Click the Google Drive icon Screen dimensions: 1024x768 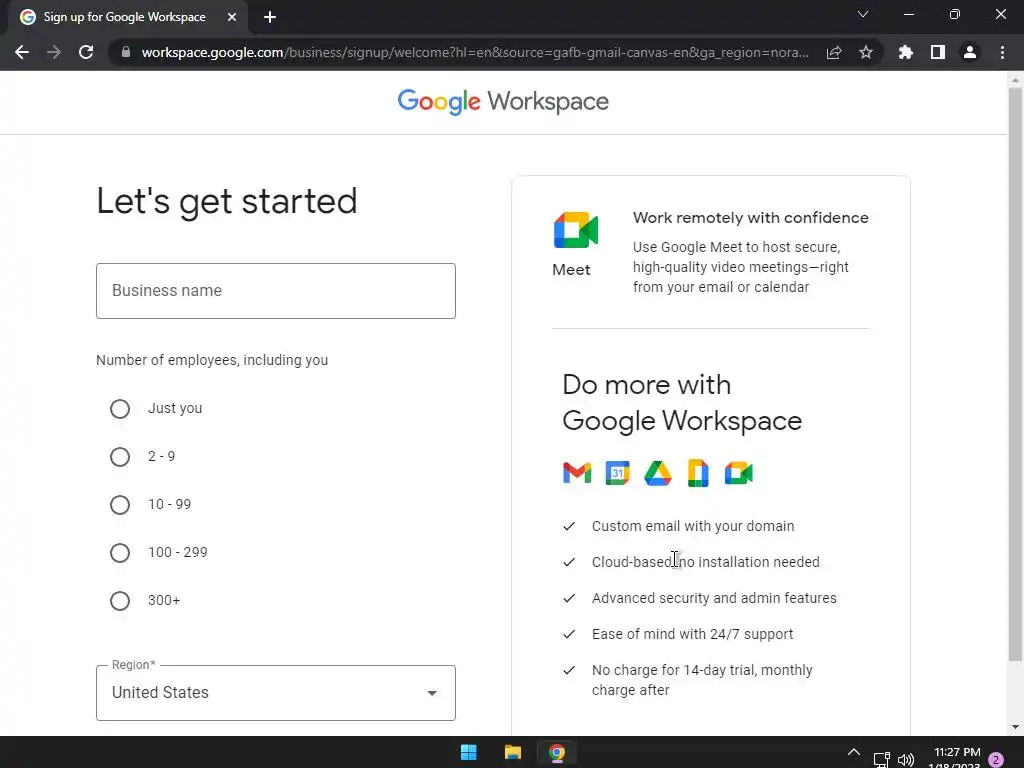click(x=658, y=473)
